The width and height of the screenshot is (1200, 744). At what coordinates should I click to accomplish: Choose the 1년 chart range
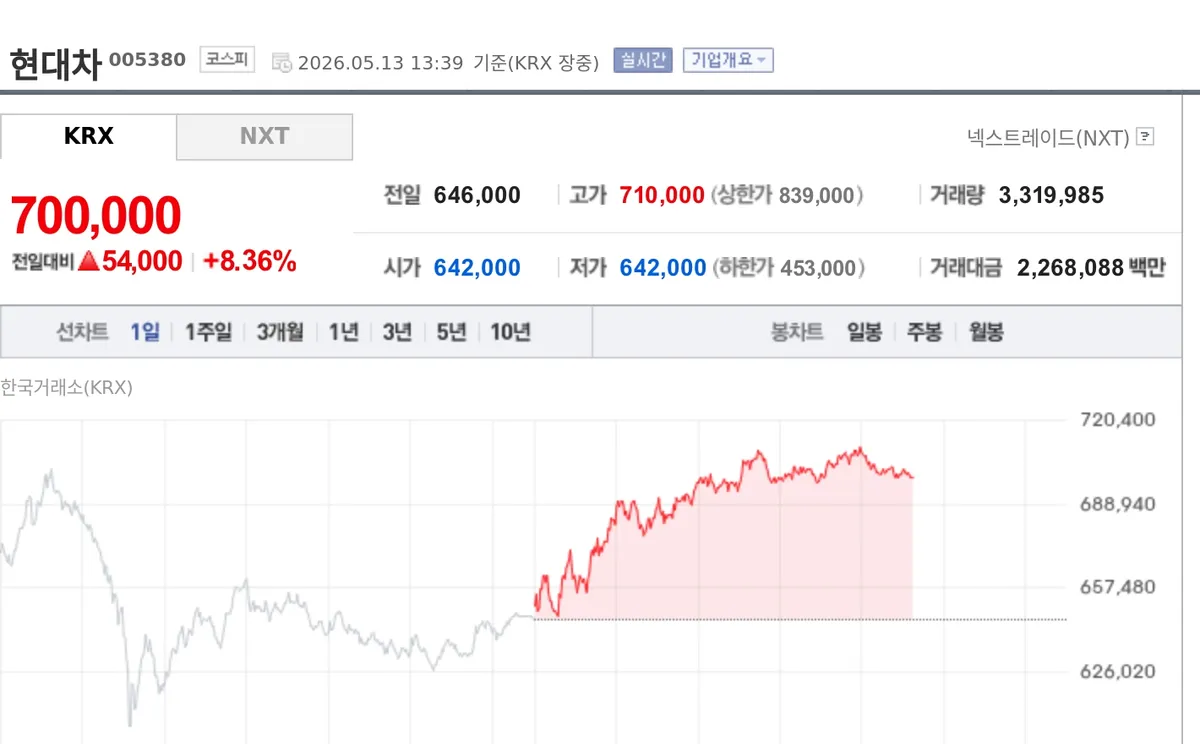343,332
